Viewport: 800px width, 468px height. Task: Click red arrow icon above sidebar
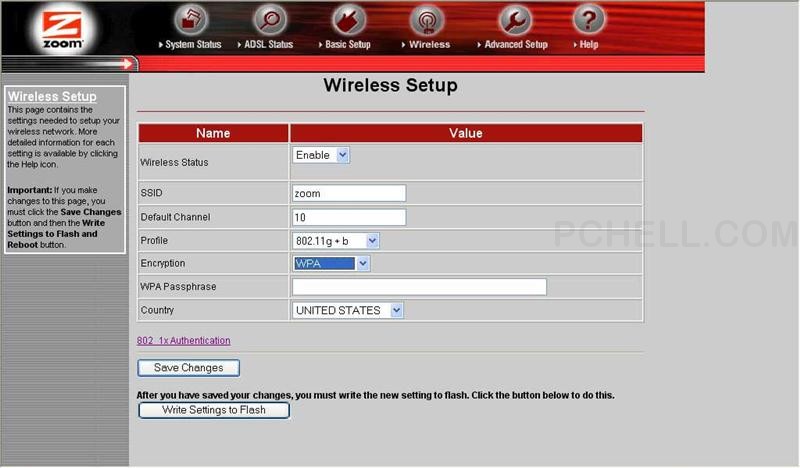click(x=124, y=64)
